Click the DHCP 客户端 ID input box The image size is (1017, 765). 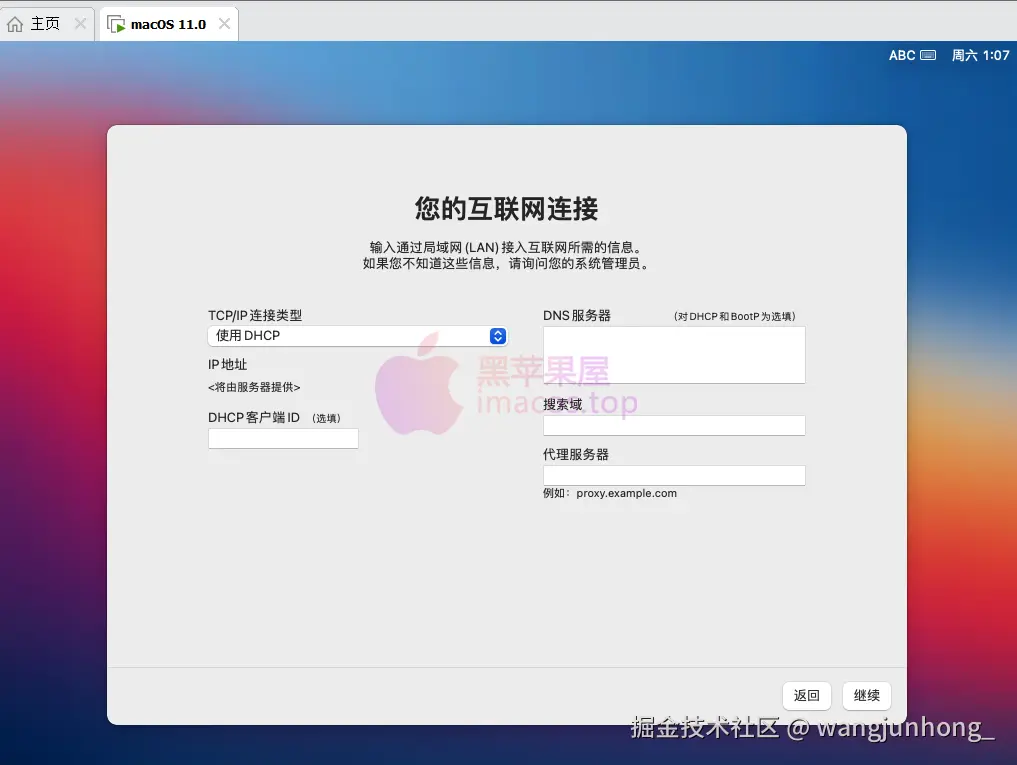click(x=283, y=438)
